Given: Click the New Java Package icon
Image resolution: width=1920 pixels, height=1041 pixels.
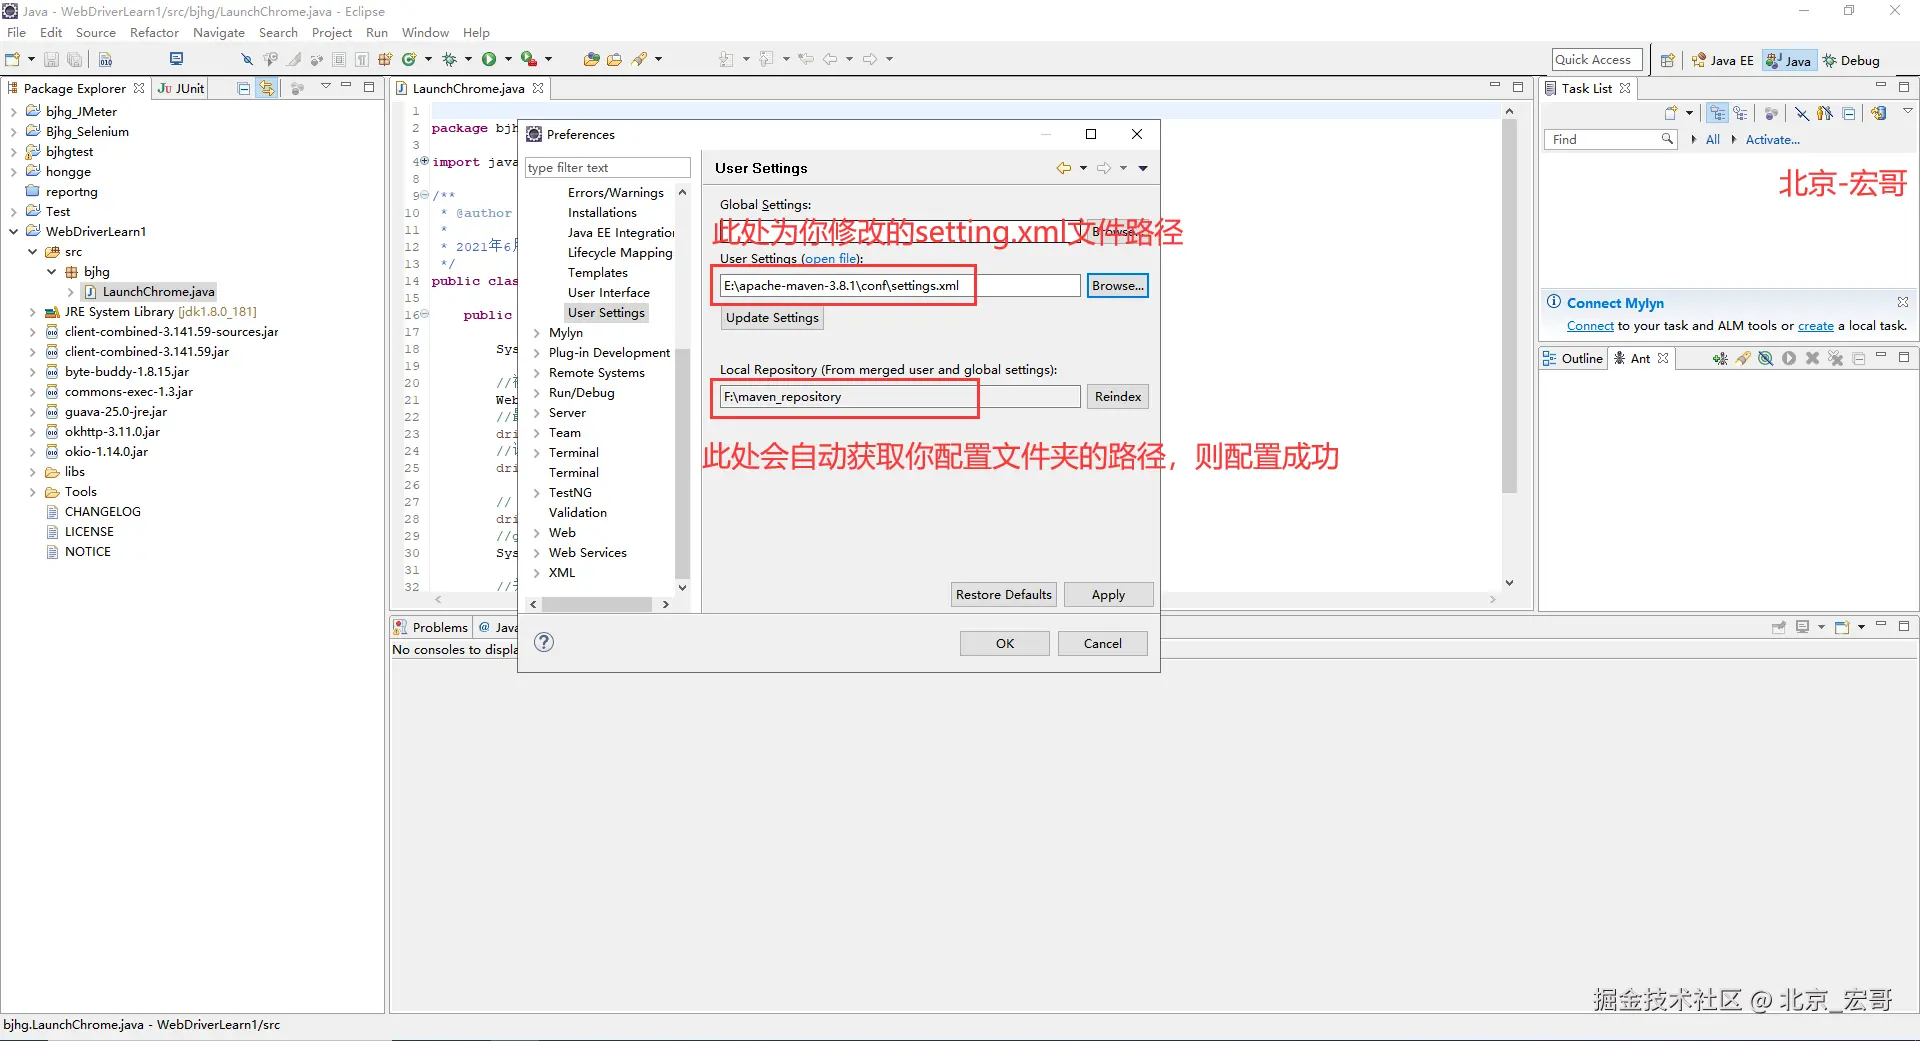Looking at the screenshot, I should 385,59.
